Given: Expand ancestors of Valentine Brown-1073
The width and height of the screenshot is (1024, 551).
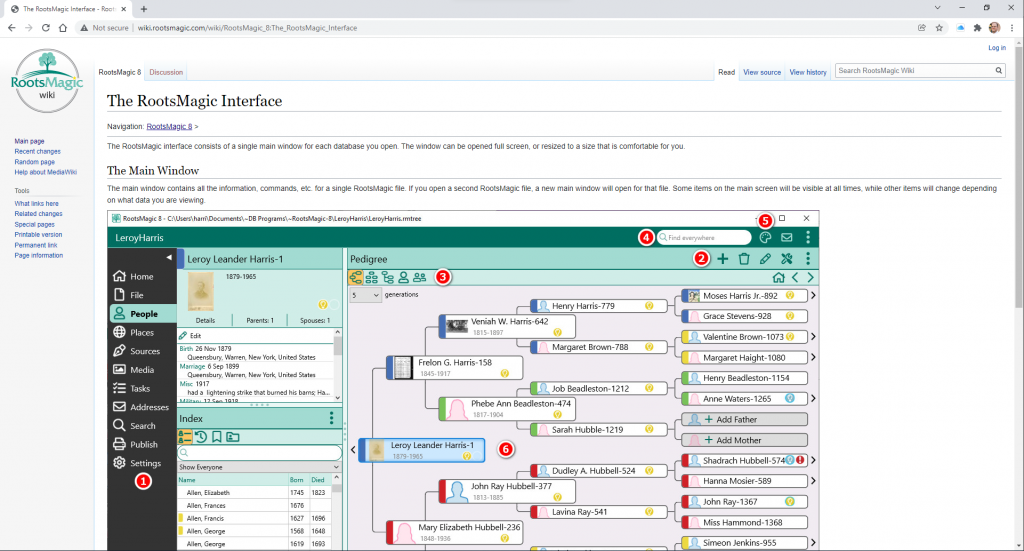Looking at the screenshot, I should tap(813, 337).
